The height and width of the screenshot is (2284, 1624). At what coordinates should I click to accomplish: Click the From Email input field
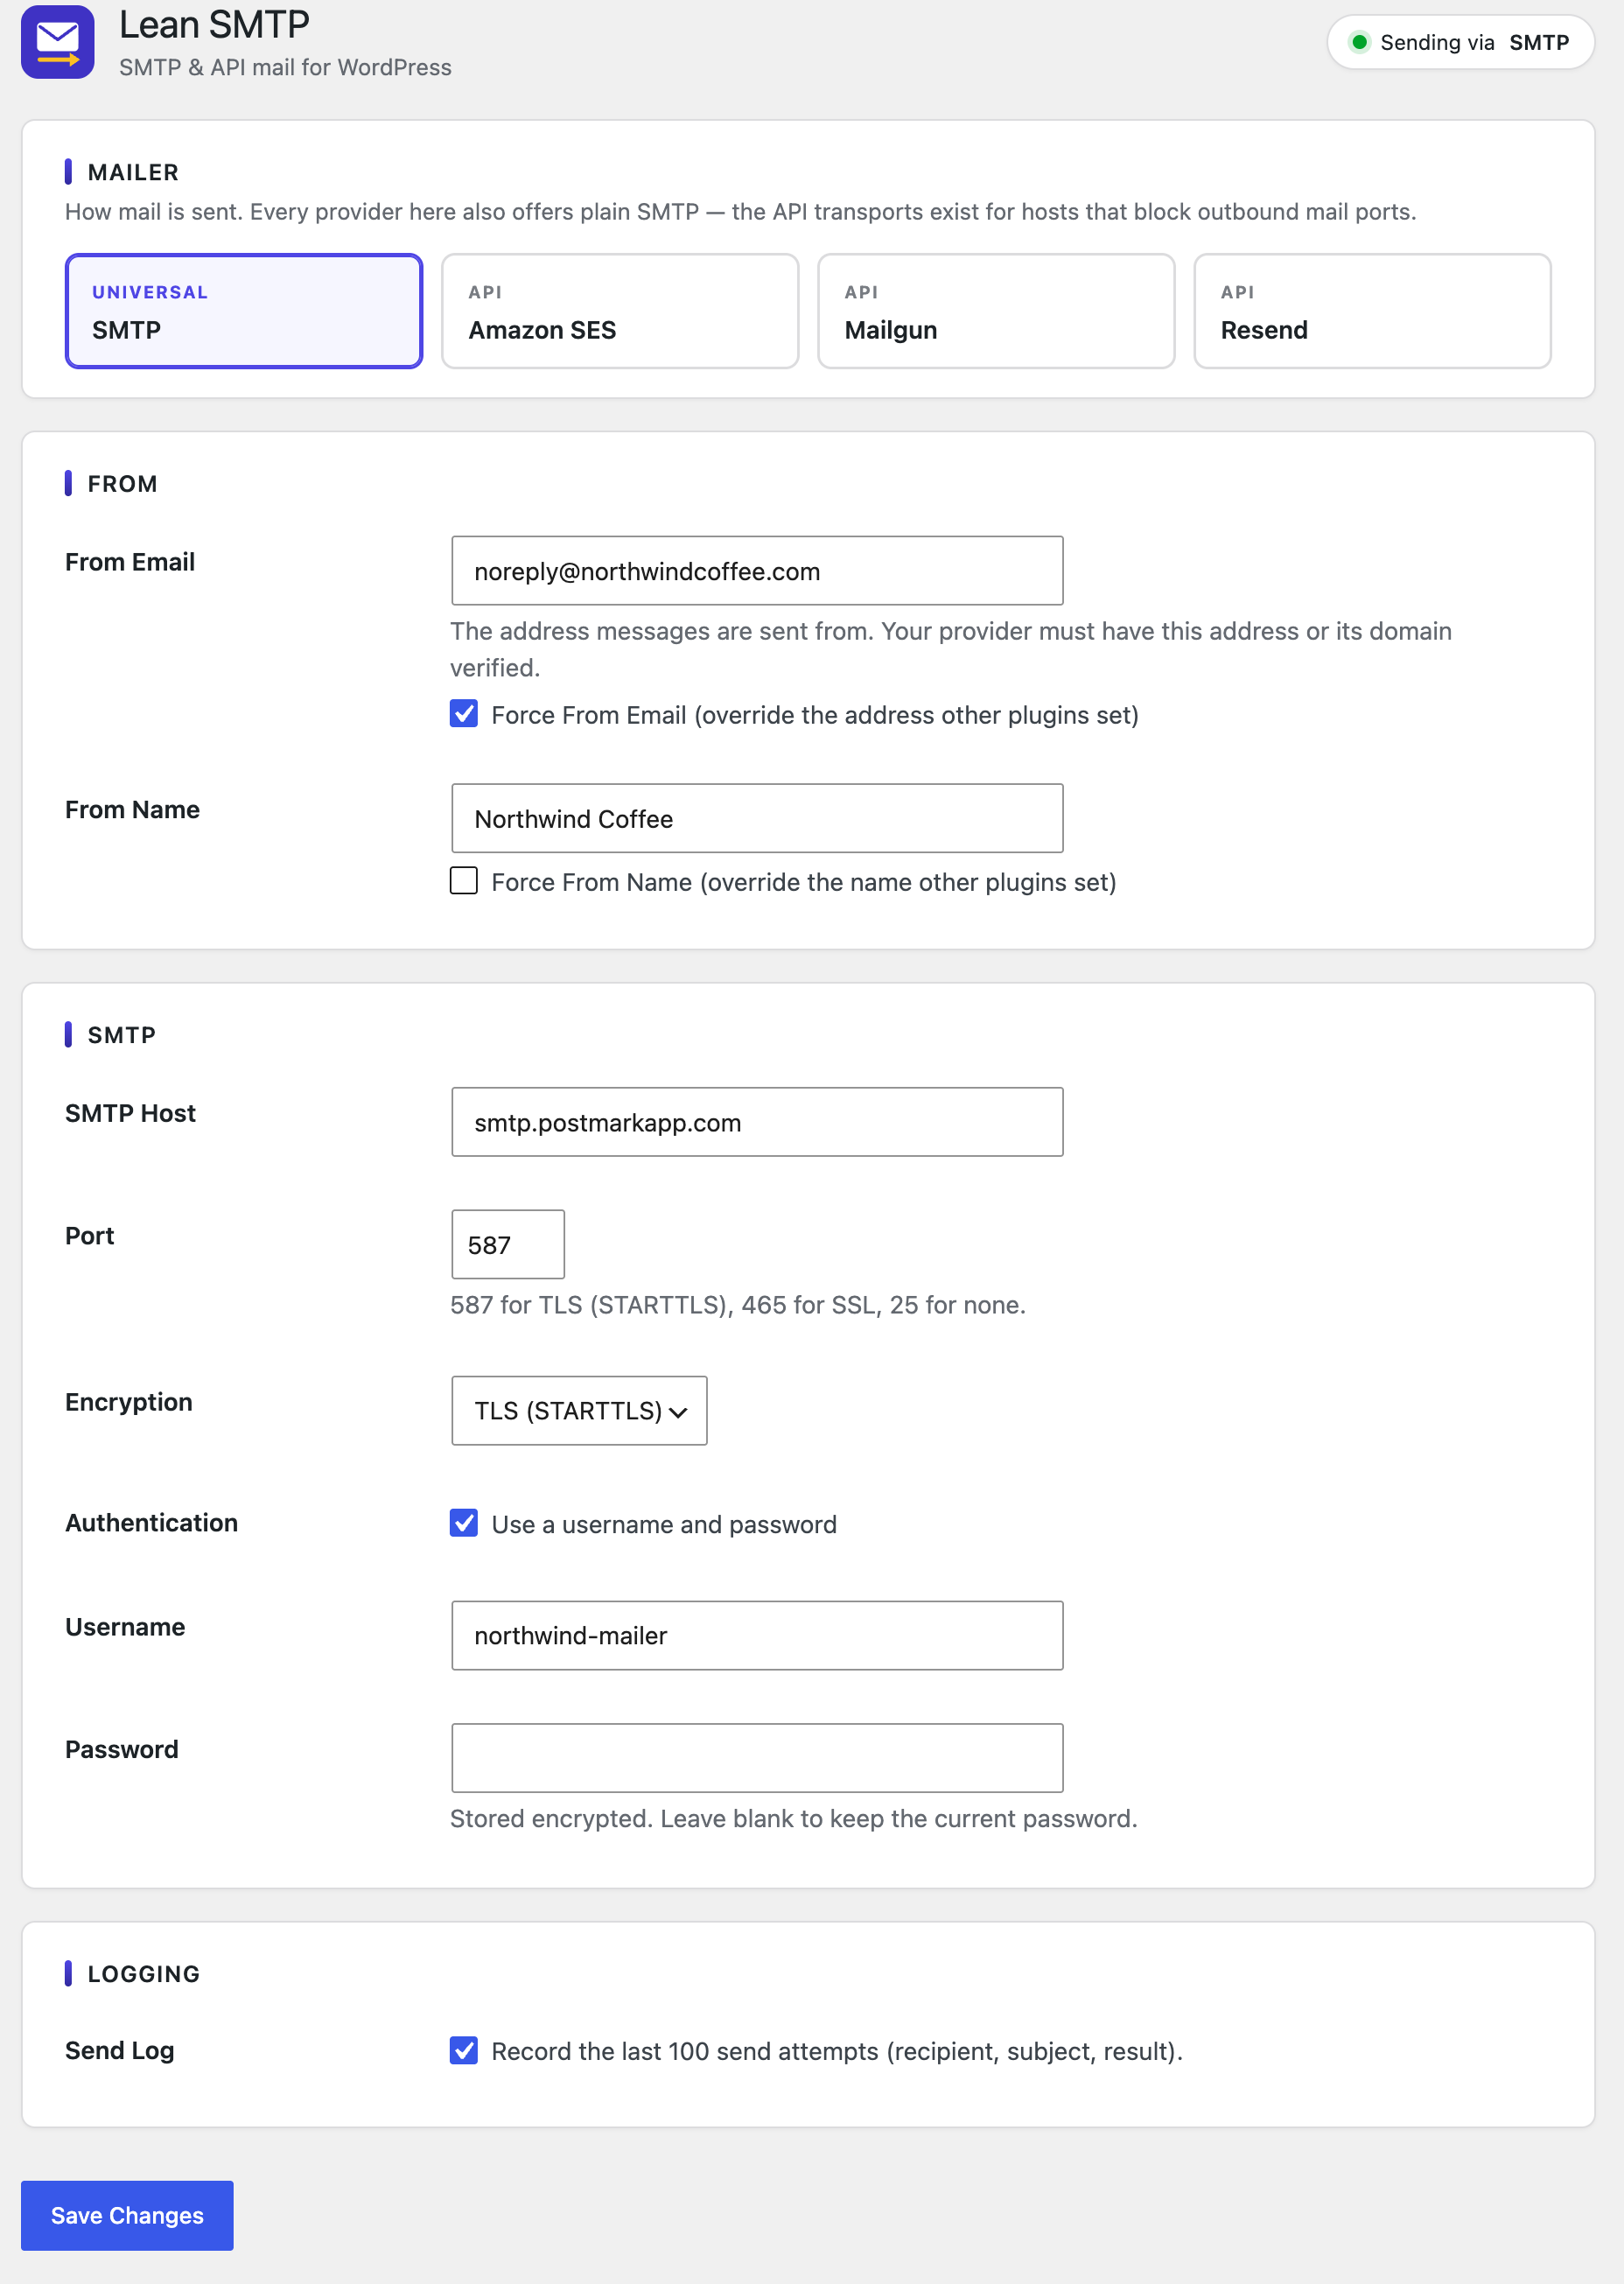coord(757,571)
